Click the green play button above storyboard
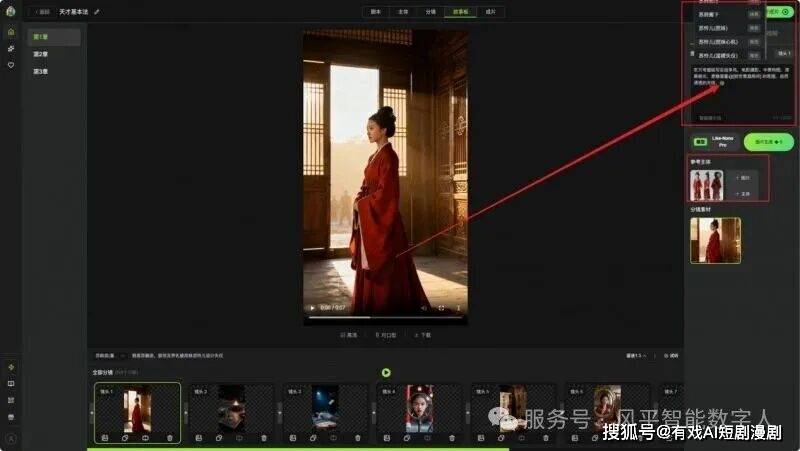The width and height of the screenshot is (800, 451). pos(386,373)
